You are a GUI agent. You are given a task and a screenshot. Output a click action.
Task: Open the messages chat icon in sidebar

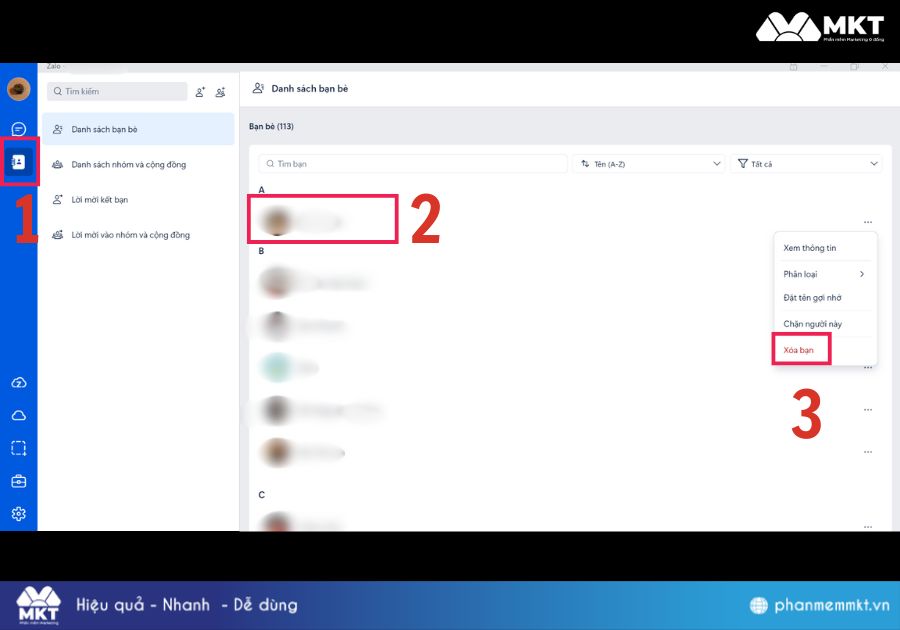(x=18, y=129)
